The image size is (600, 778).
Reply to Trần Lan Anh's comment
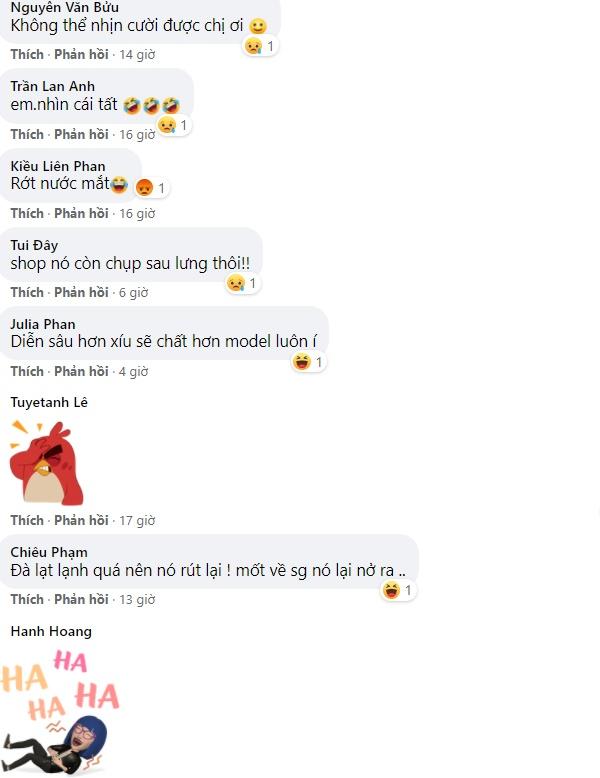(81, 134)
